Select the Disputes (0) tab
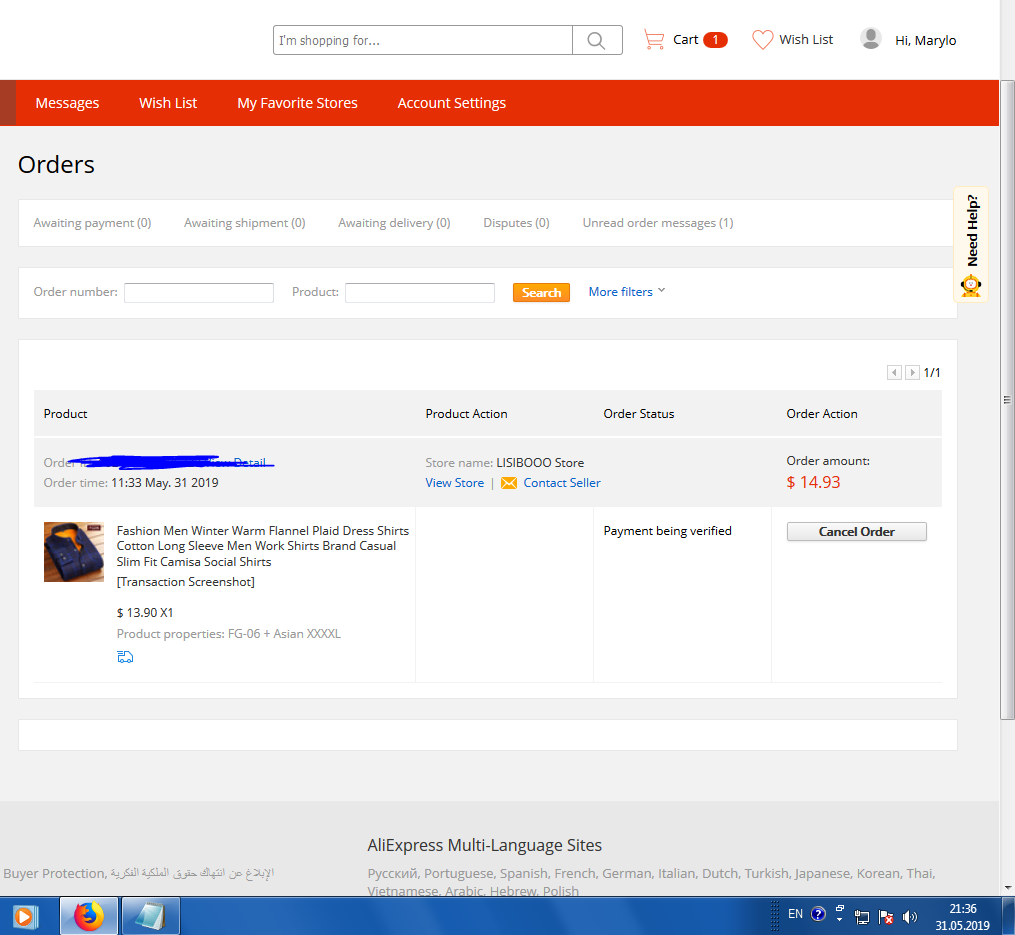 [x=517, y=223]
